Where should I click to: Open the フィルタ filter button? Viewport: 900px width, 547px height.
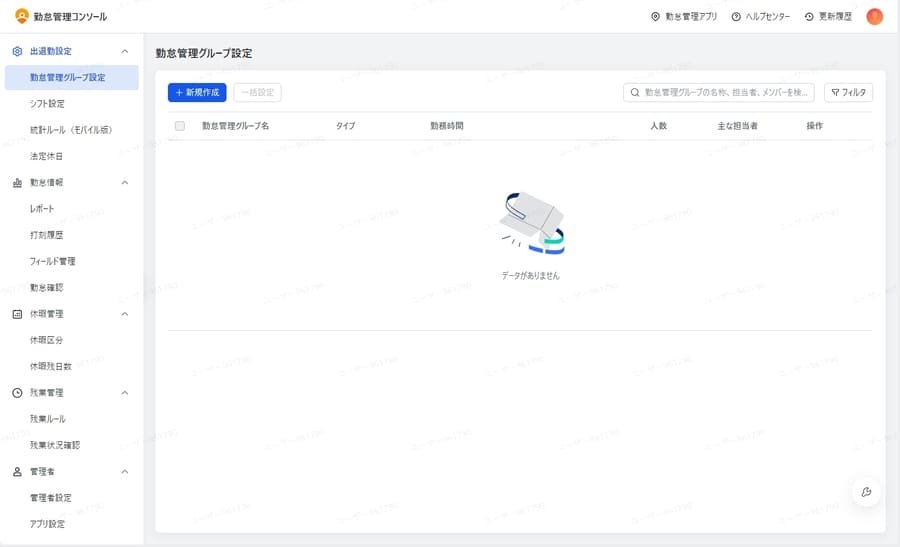pyautogui.click(x=848, y=92)
